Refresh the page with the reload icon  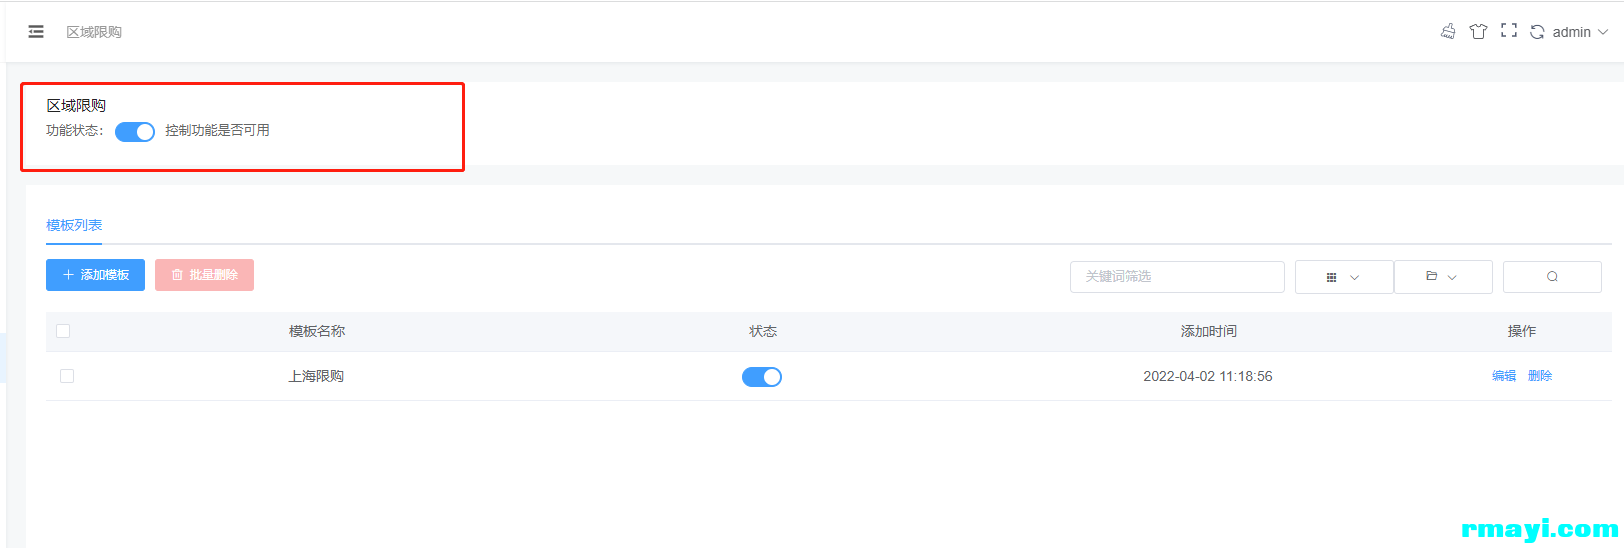1537,32
